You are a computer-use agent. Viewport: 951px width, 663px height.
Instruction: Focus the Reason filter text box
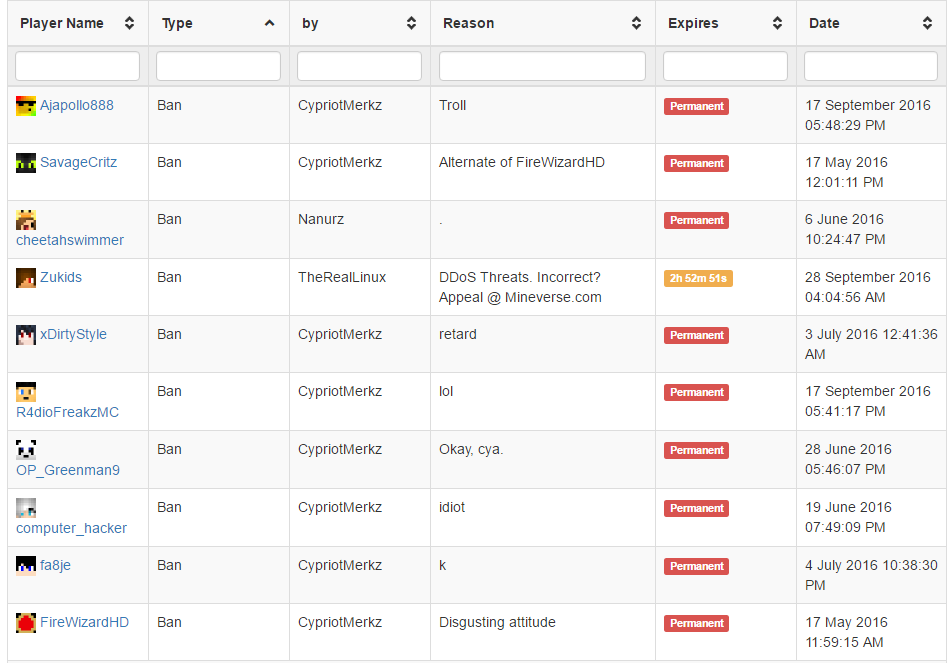[542, 66]
